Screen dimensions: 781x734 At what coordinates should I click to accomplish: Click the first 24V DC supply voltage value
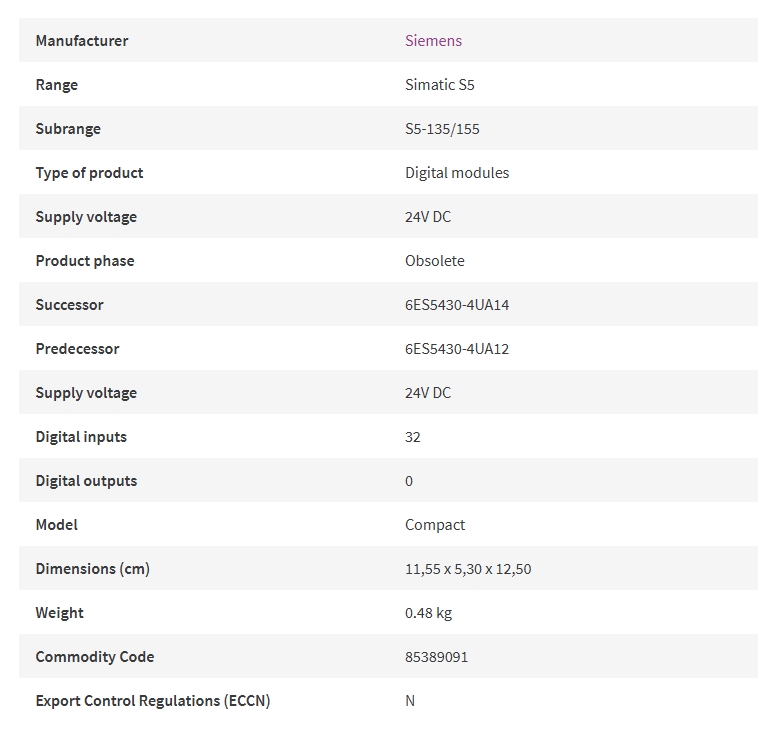428,217
